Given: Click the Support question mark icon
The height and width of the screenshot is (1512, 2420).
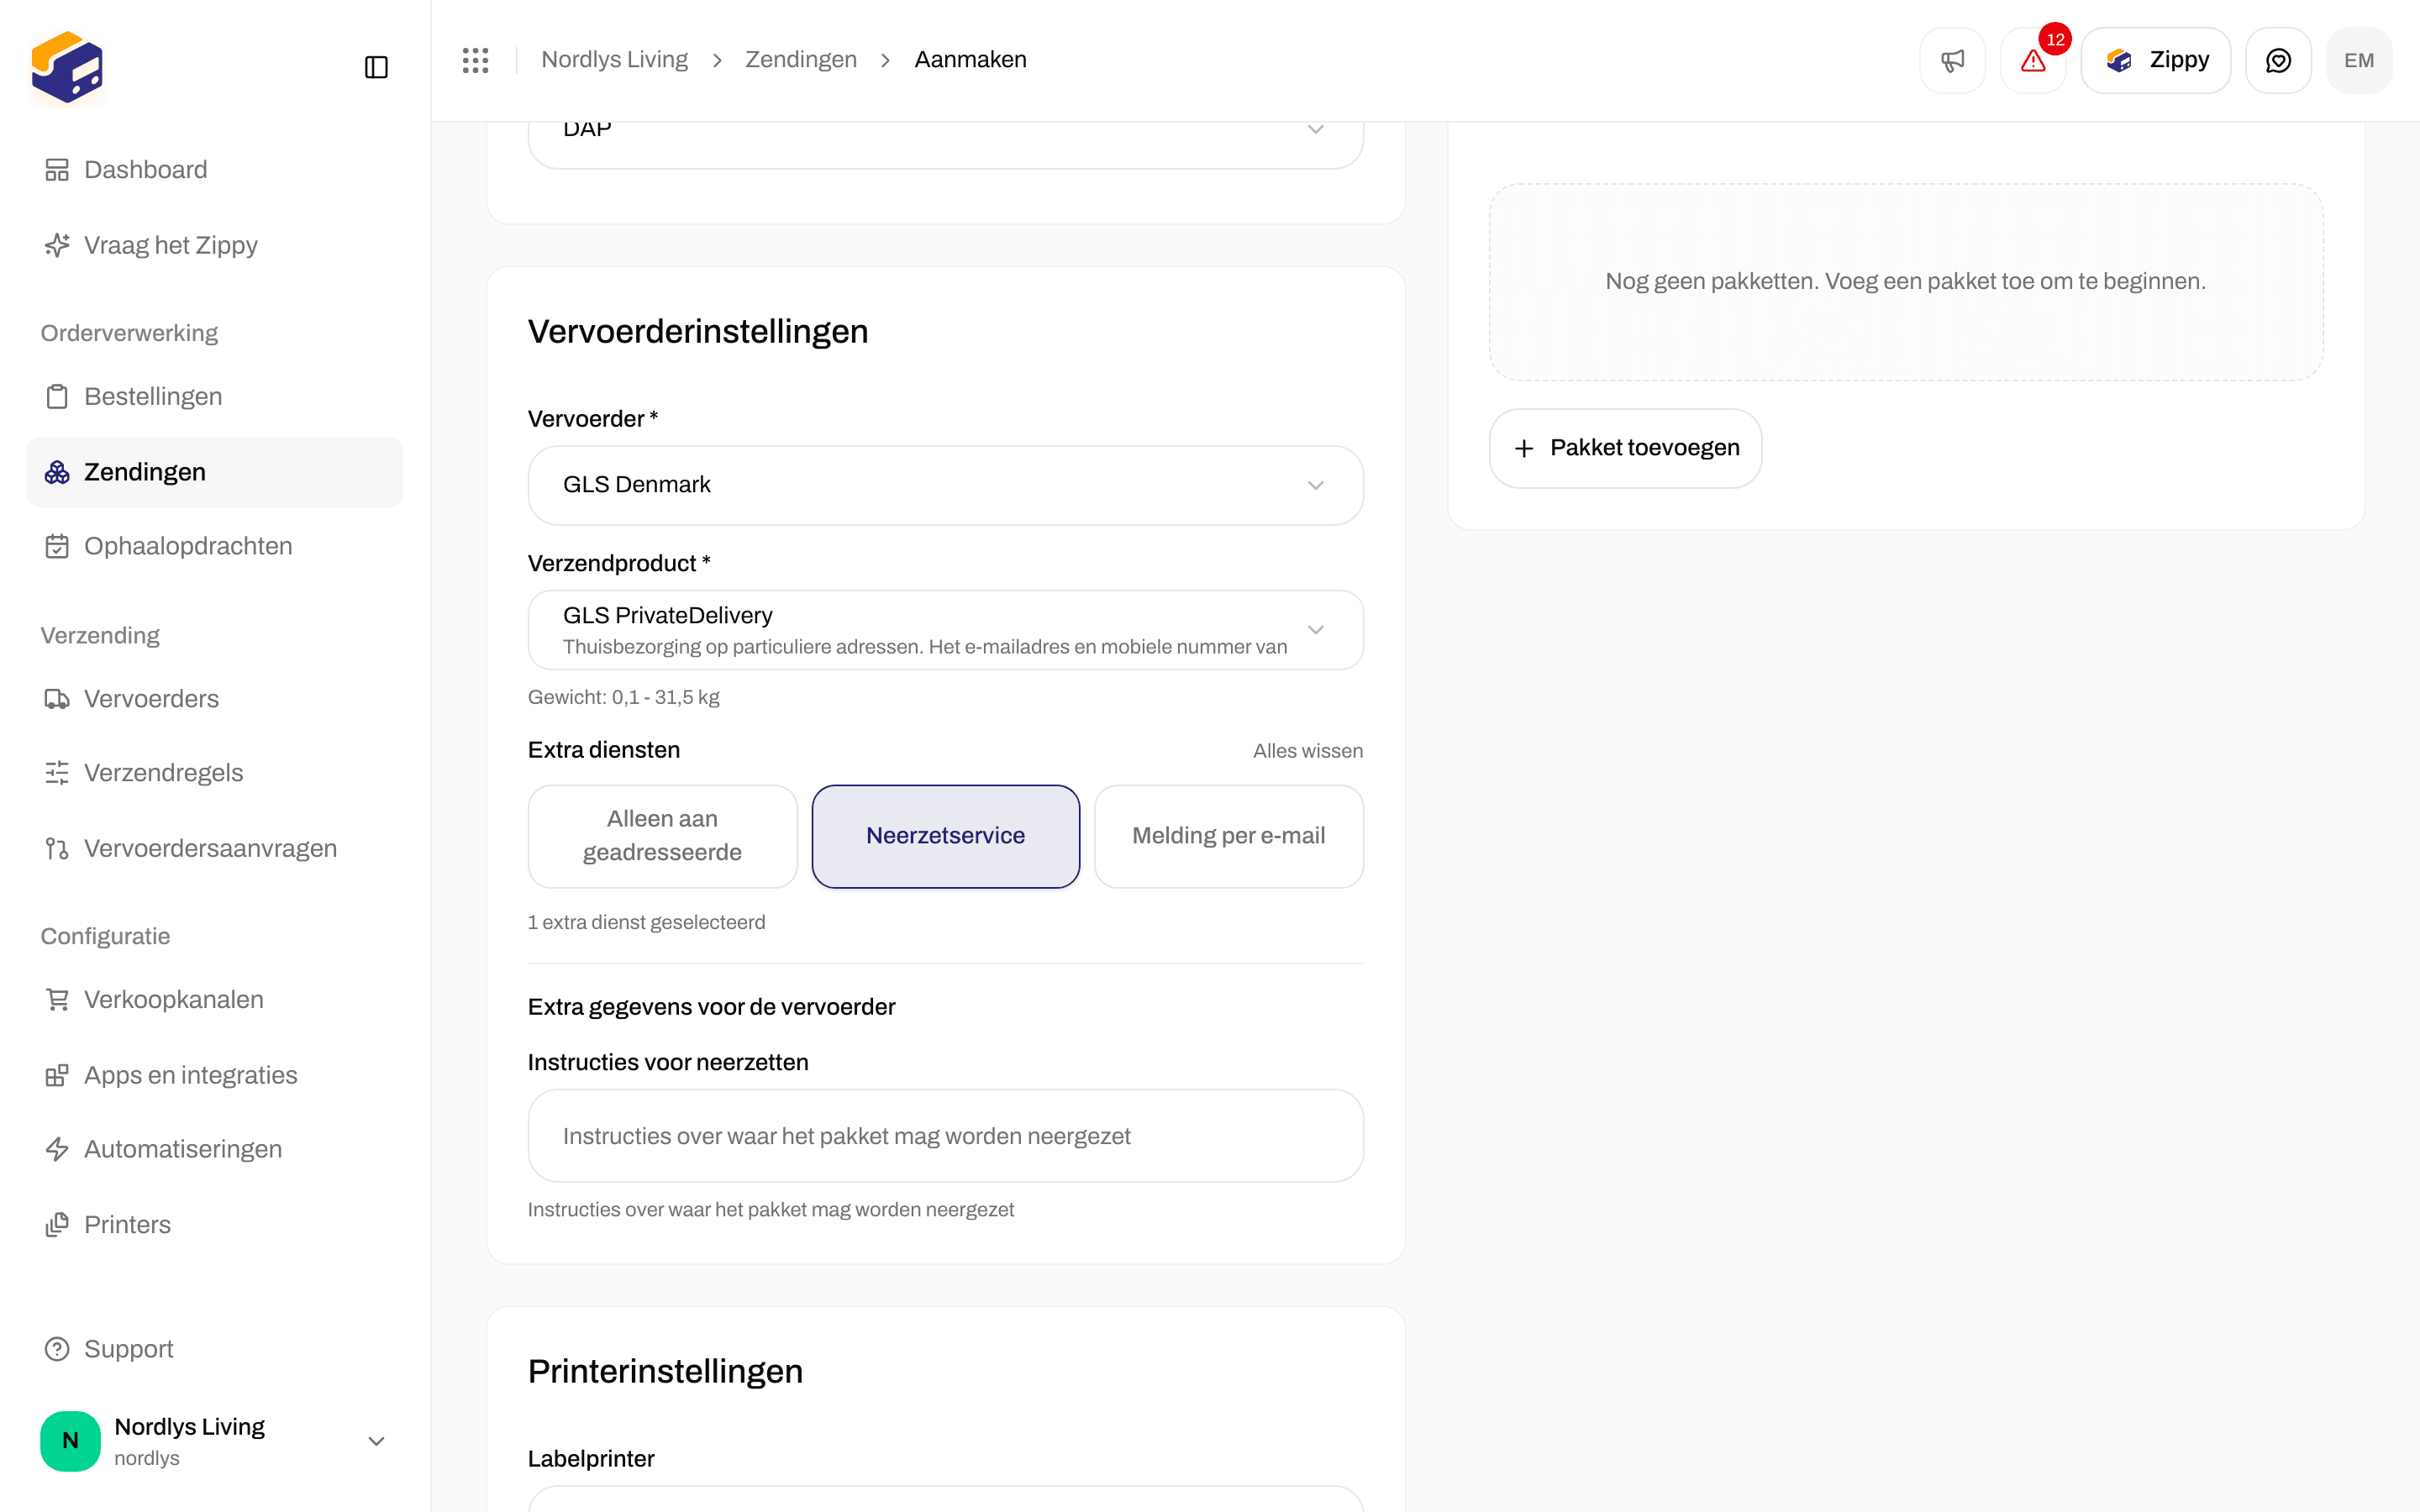Looking at the screenshot, I should coord(57,1349).
